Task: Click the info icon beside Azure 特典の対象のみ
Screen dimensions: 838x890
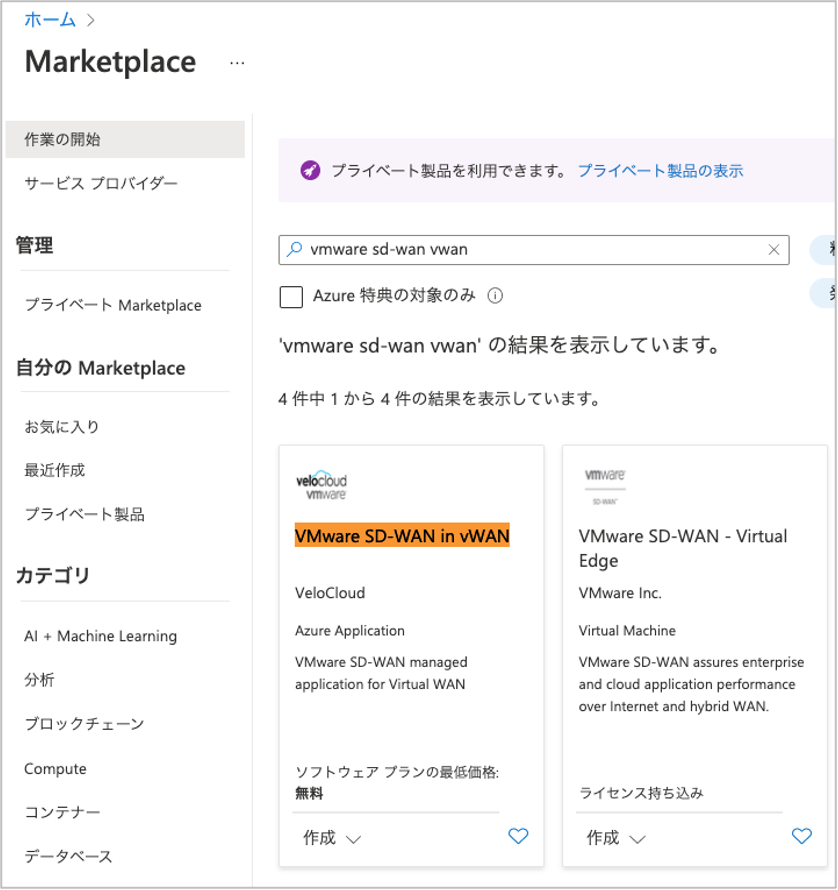Action: [x=494, y=296]
